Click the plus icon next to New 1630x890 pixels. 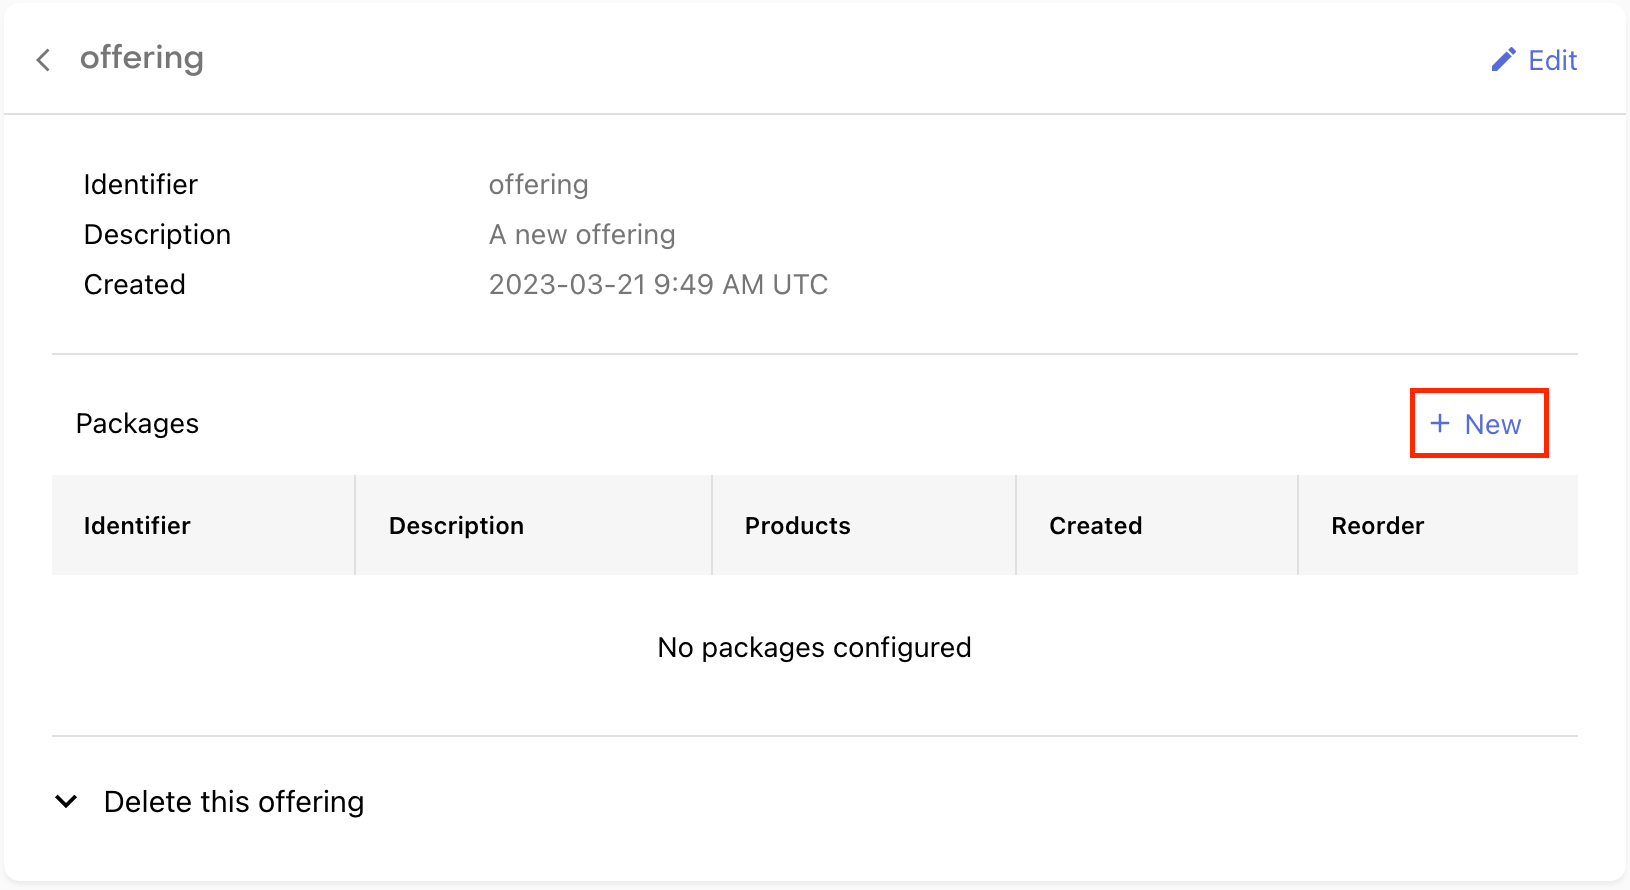tap(1440, 423)
